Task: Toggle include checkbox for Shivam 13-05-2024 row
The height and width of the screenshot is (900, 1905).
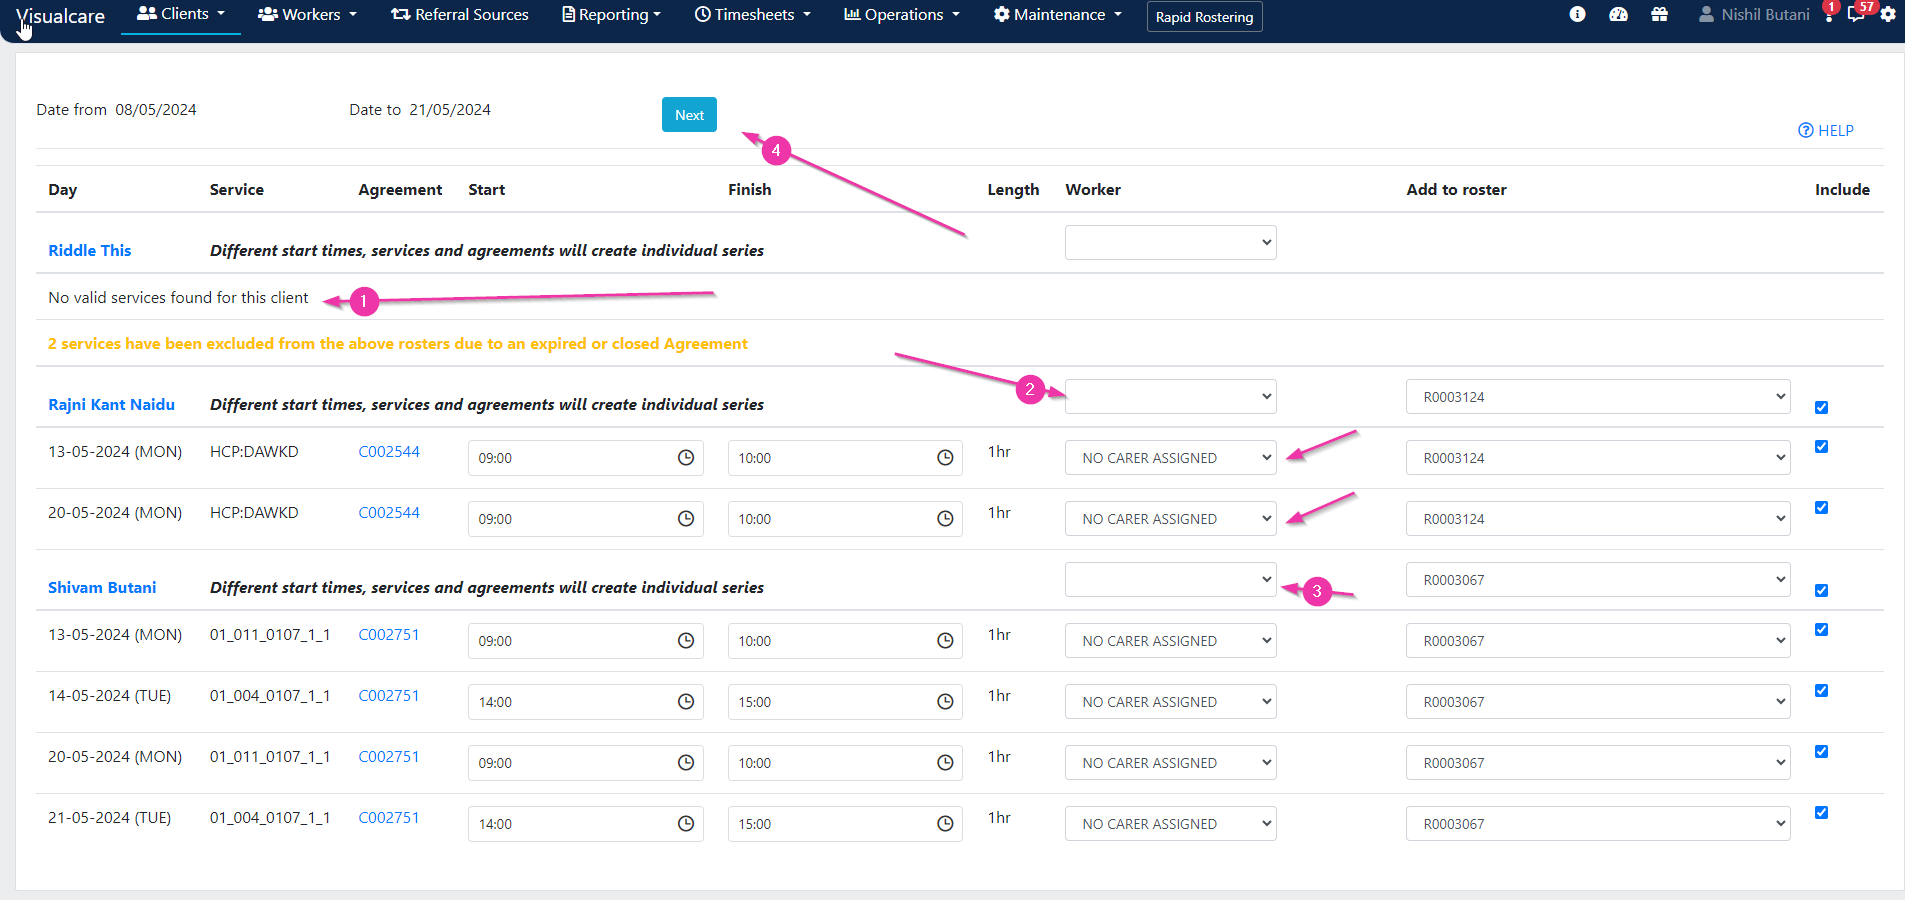Action: [x=1821, y=630]
